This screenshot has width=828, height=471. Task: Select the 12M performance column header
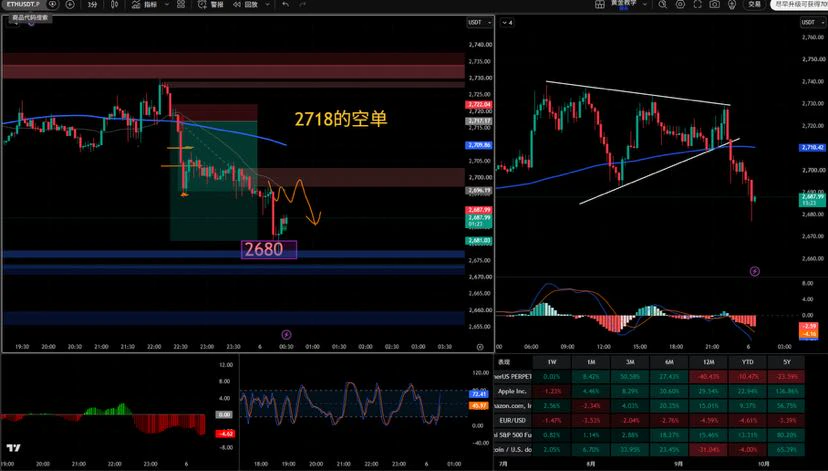(708, 362)
